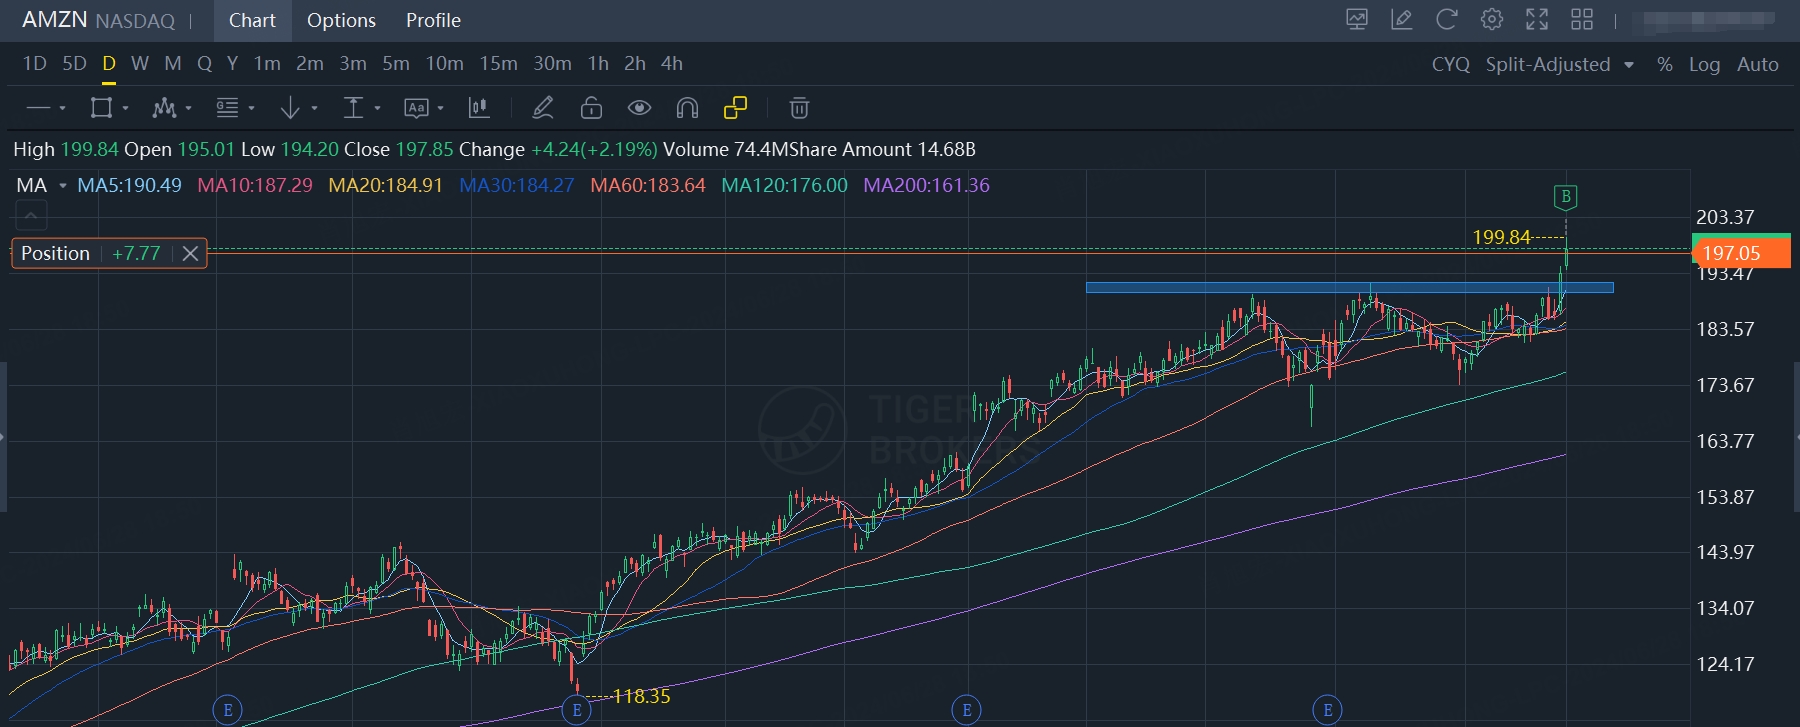Viewport: 1800px width, 727px height.
Task: Expand the line tool dropdown arrow
Action: coord(62,108)
